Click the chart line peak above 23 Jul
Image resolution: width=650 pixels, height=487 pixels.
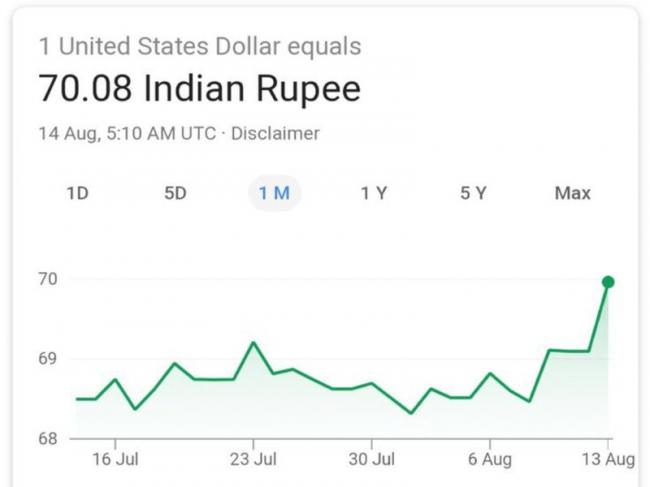click(x=253, y=343)
